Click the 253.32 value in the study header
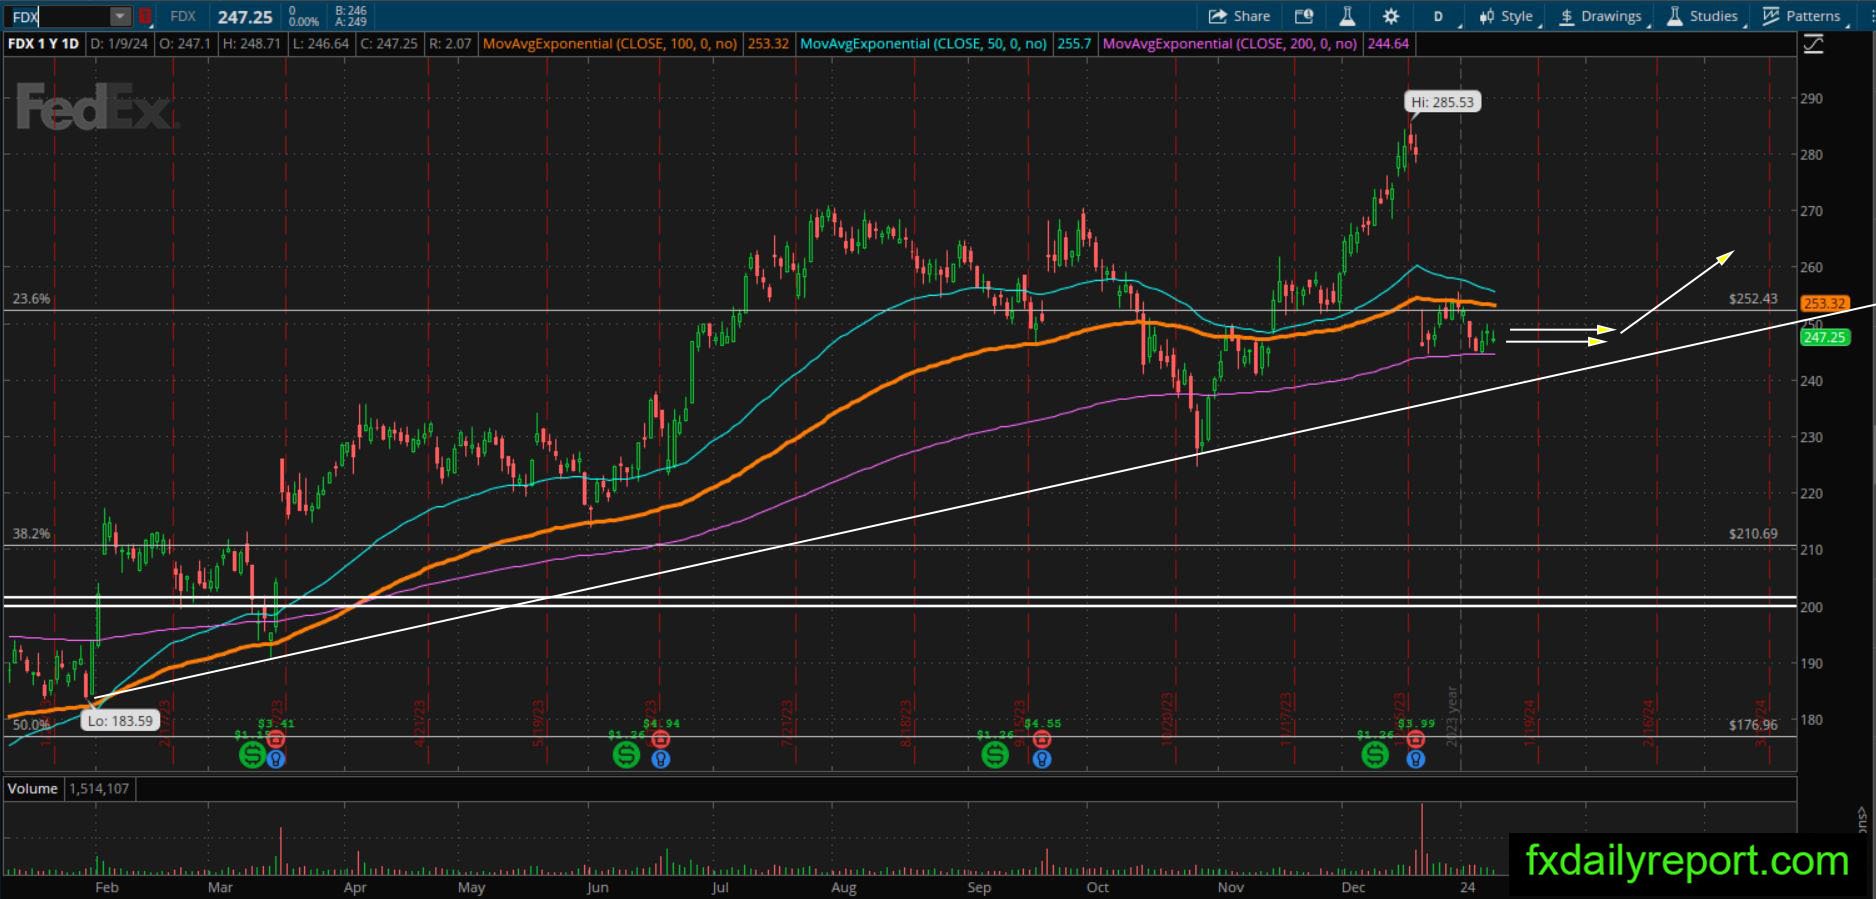 point(768,44)
